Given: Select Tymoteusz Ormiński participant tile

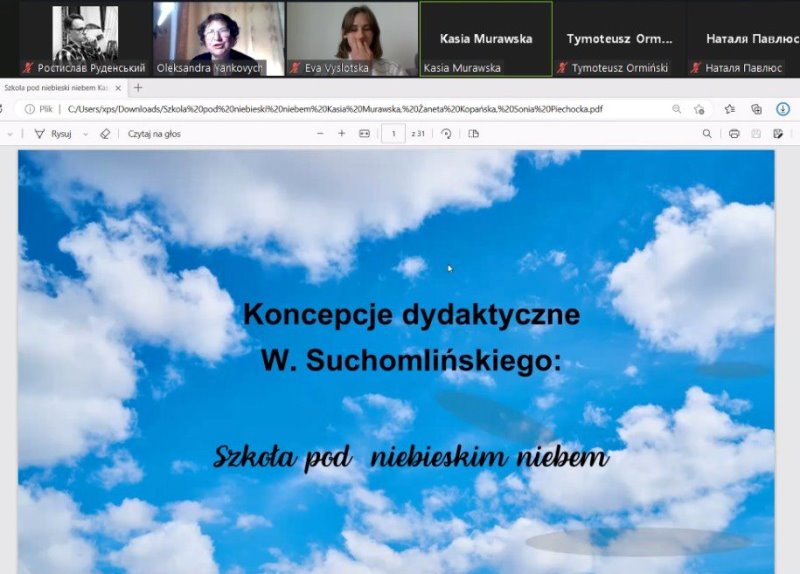Looking at the screenshot, I should coord(619,39).
